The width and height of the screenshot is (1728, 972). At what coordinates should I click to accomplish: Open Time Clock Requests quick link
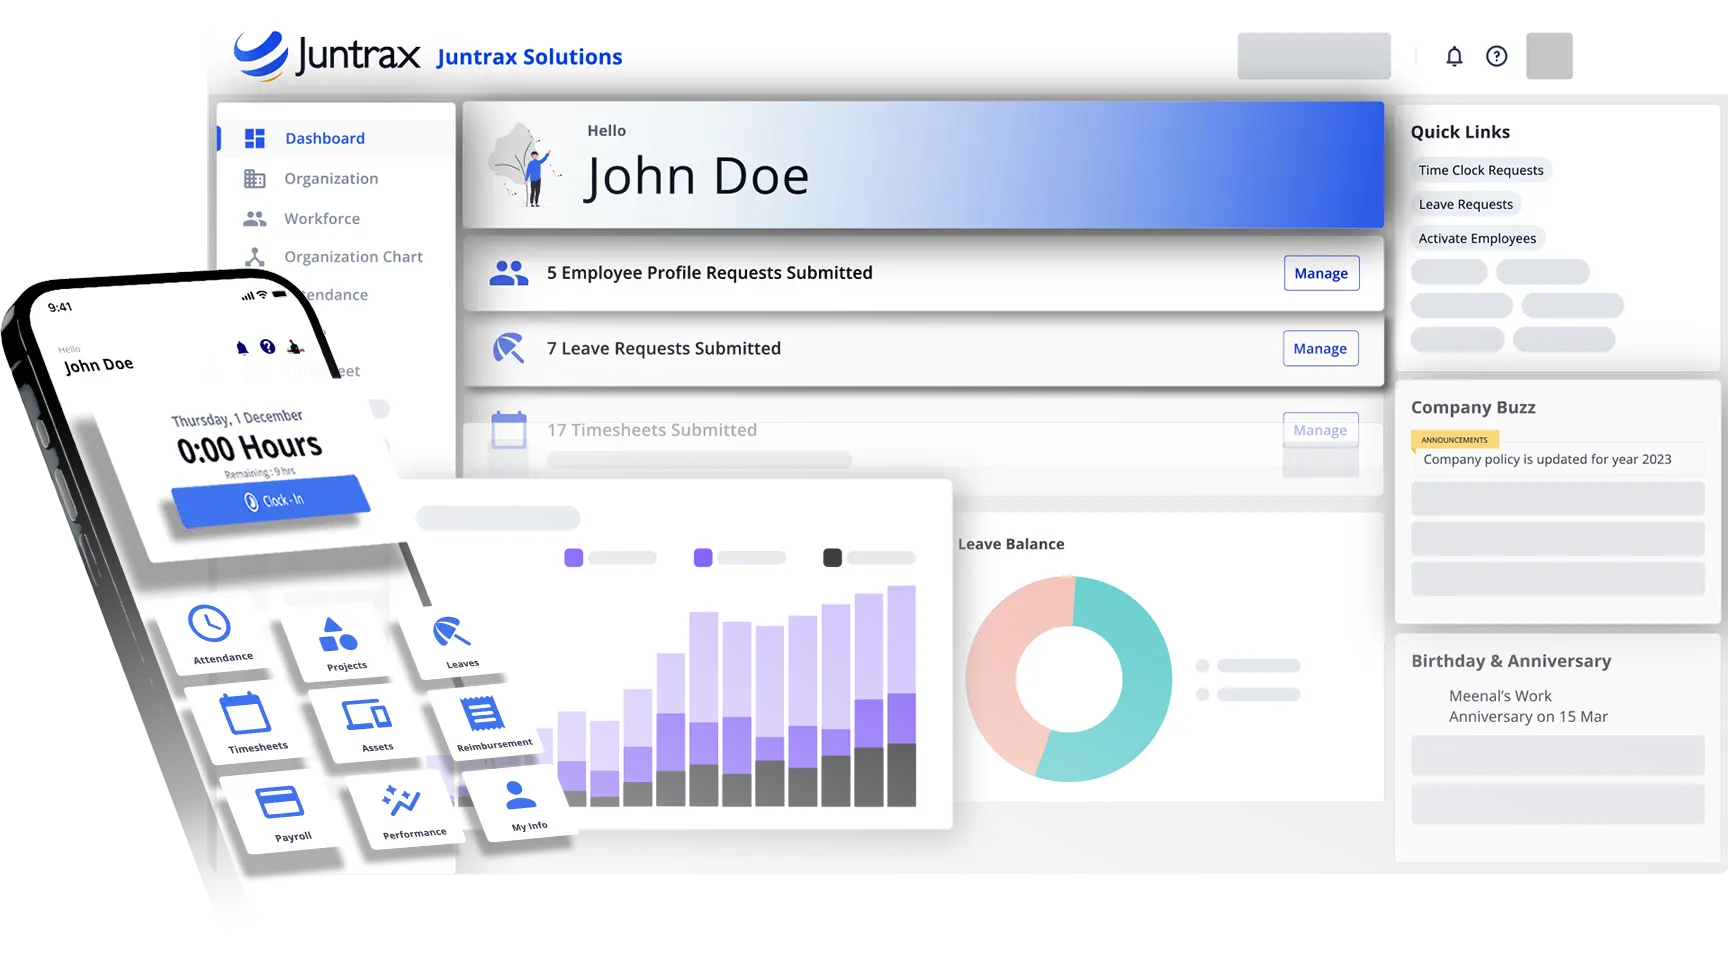point(1481,170)
